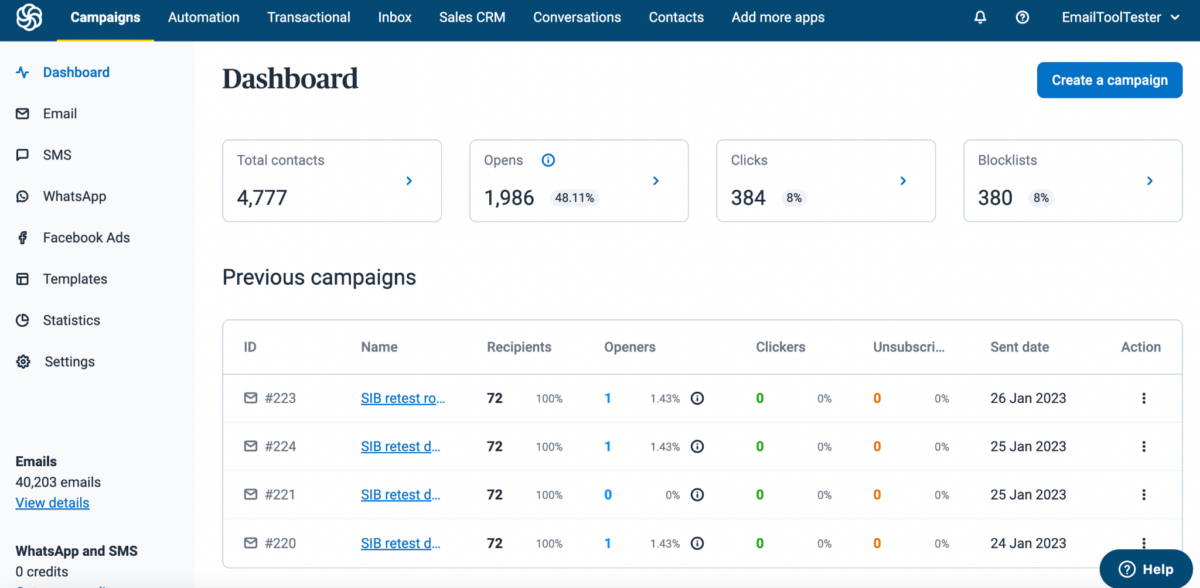Open the EmailToolTester account dropdown
The image size is (1200, 588).
click(1120, 17)
